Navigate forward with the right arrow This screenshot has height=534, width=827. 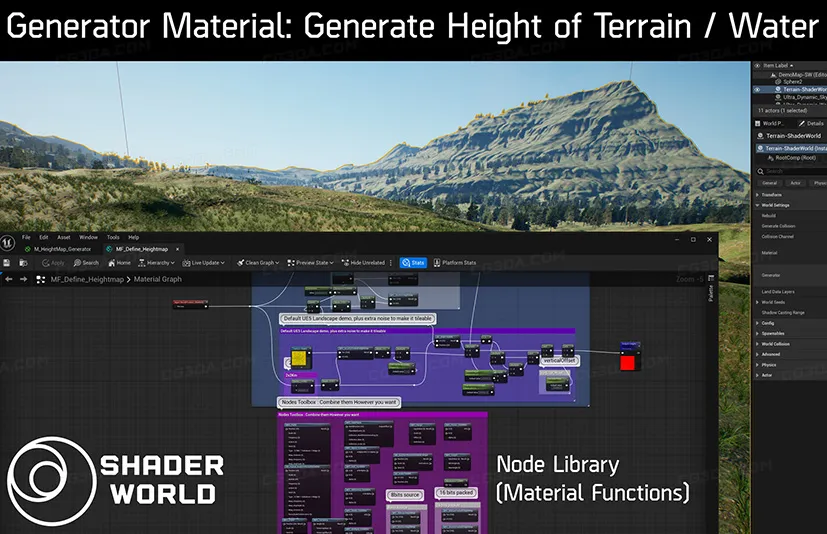pyautogui.click(x=23, y=279)
